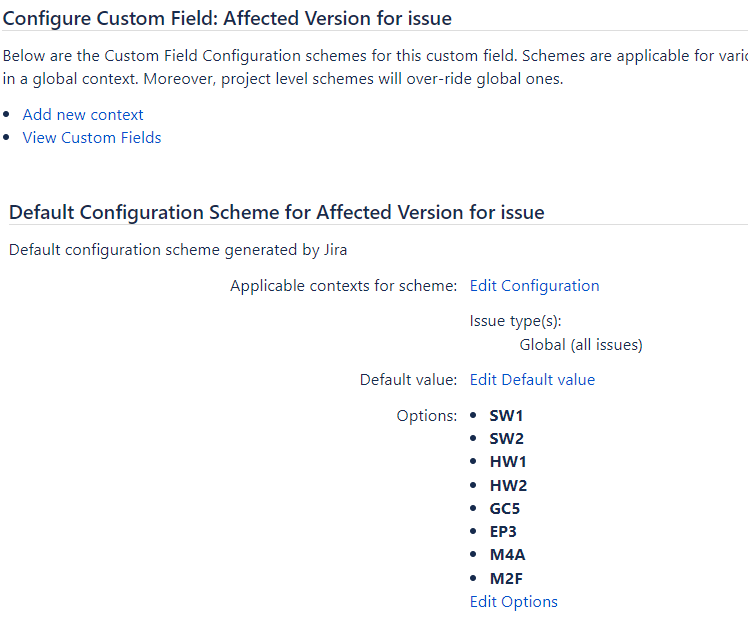Screen dimensions: 748x618
Task: Click the M2F option in the list
Action: (506, 578)
